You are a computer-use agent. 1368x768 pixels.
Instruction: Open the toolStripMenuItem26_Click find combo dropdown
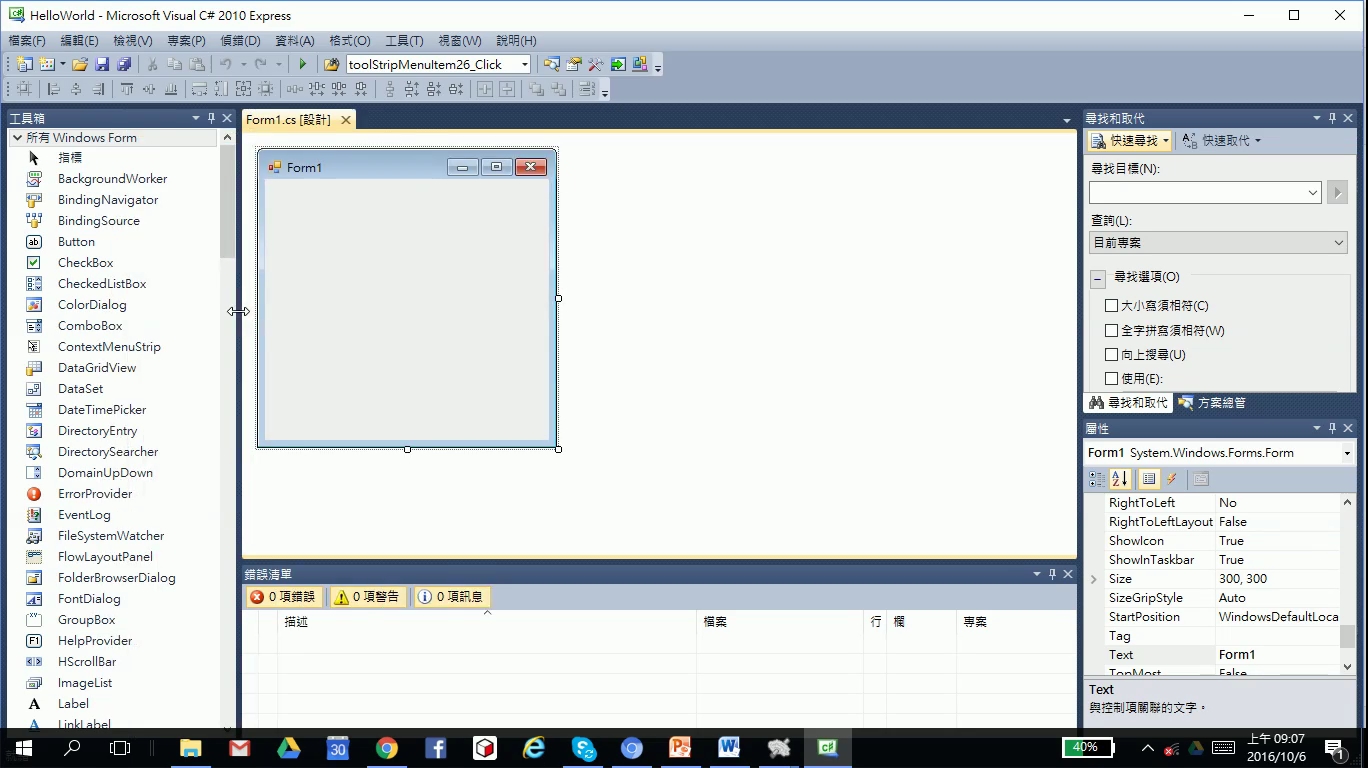pyautogui.click(x=525, y=64)
